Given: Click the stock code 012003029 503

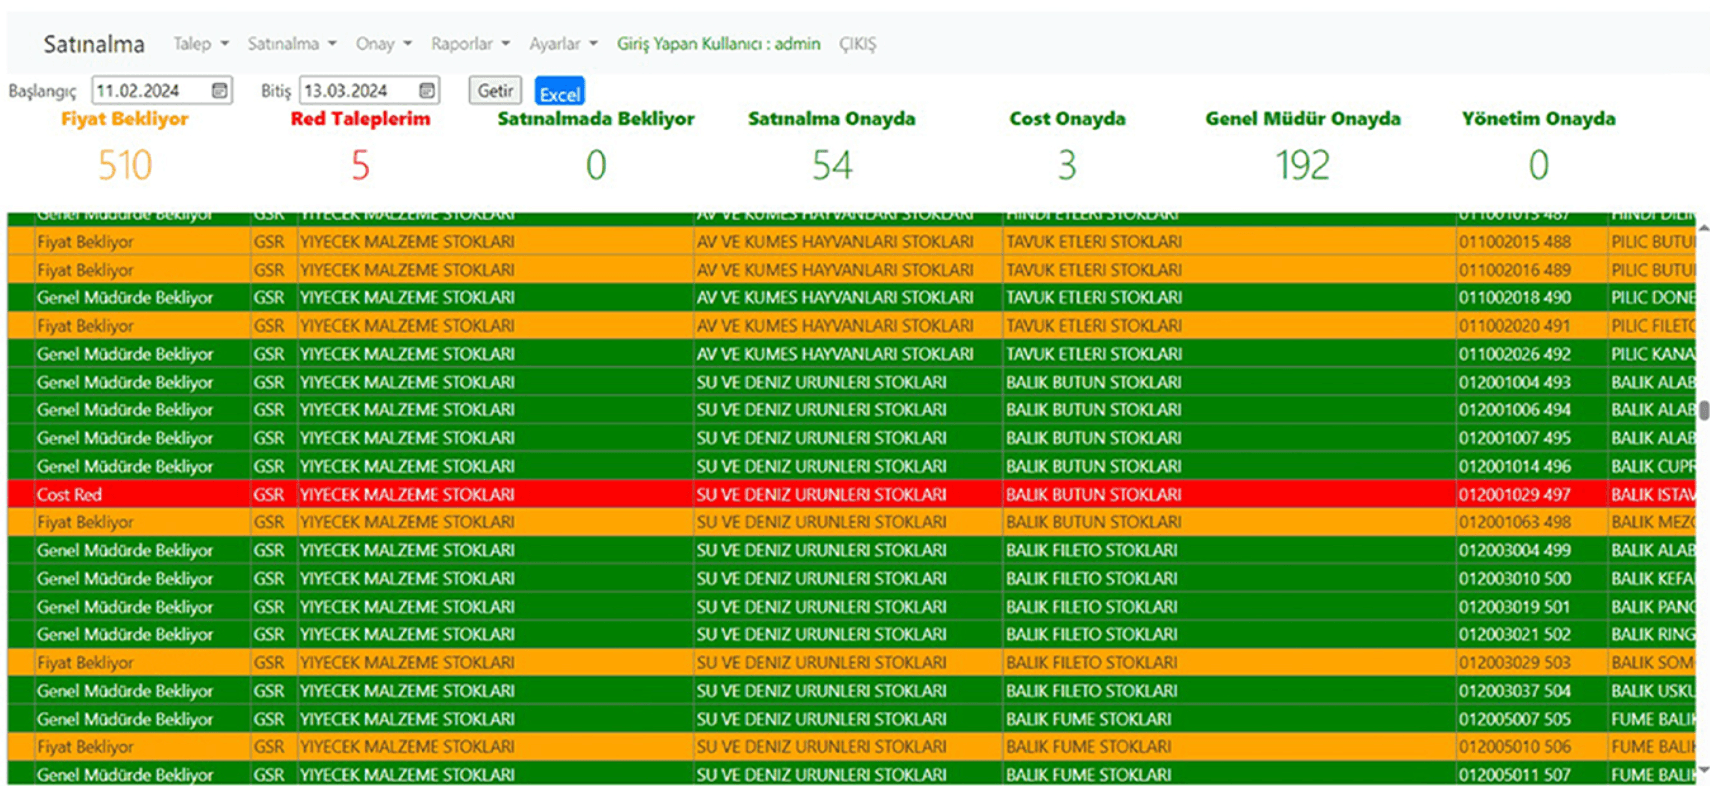Looking at the screenshot, I should click(x=1514, y=663).
